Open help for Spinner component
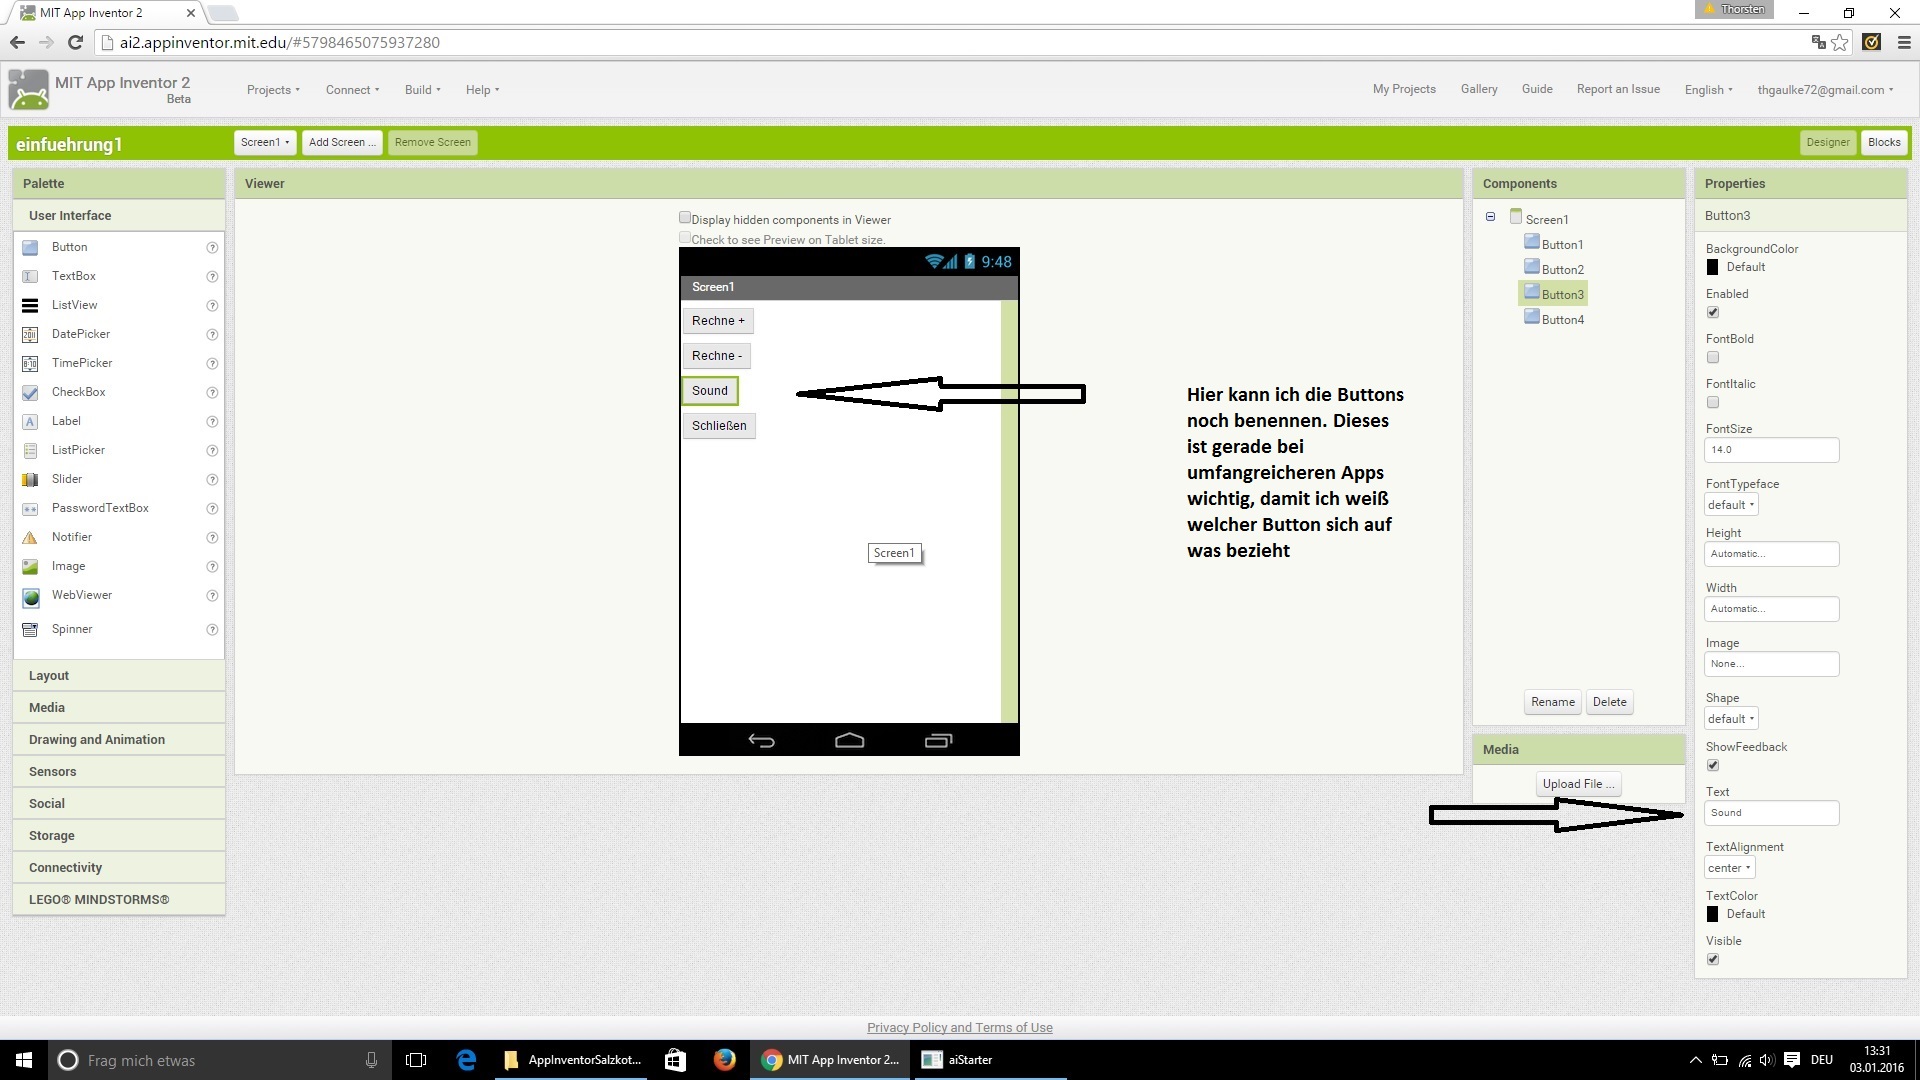The height and width of the screenshot is (1080, 1920). pyautogui.click(x=212, y=629)
